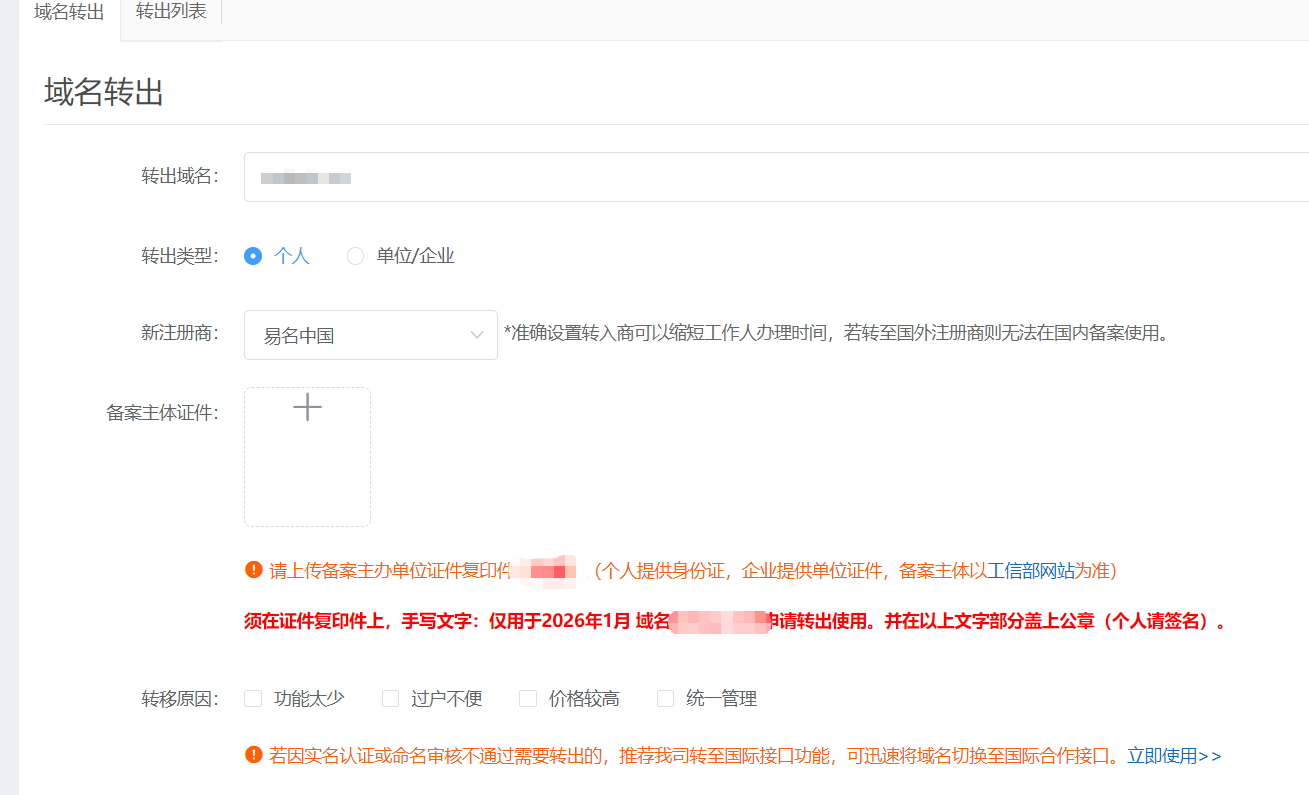Click the 立即使用>> link
Viewport: 1309px width, 795px height.
[1177, 756]
